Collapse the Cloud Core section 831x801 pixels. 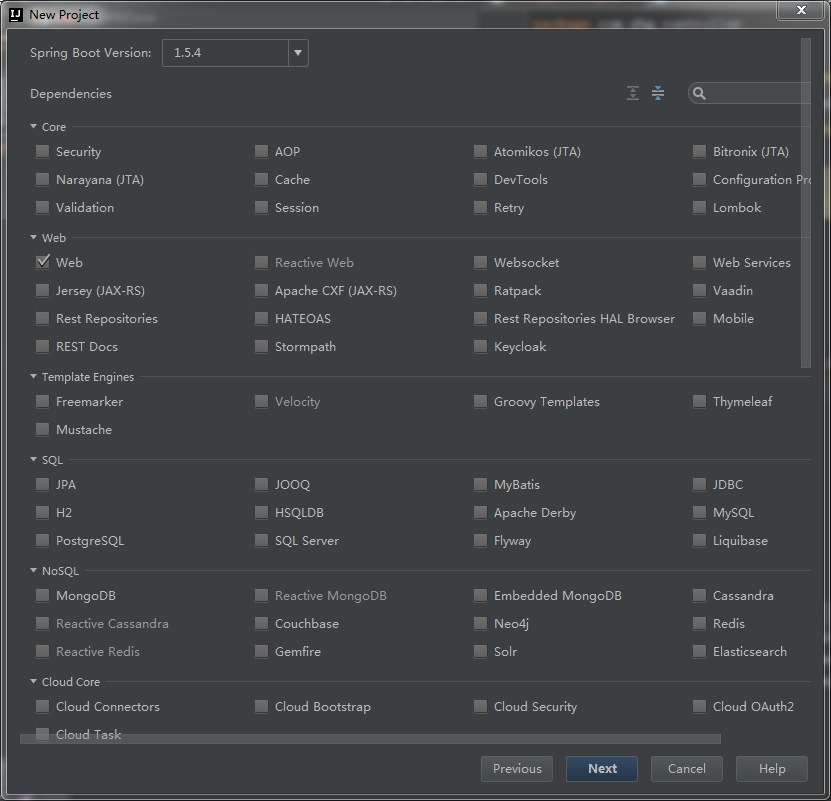[33, 682]
